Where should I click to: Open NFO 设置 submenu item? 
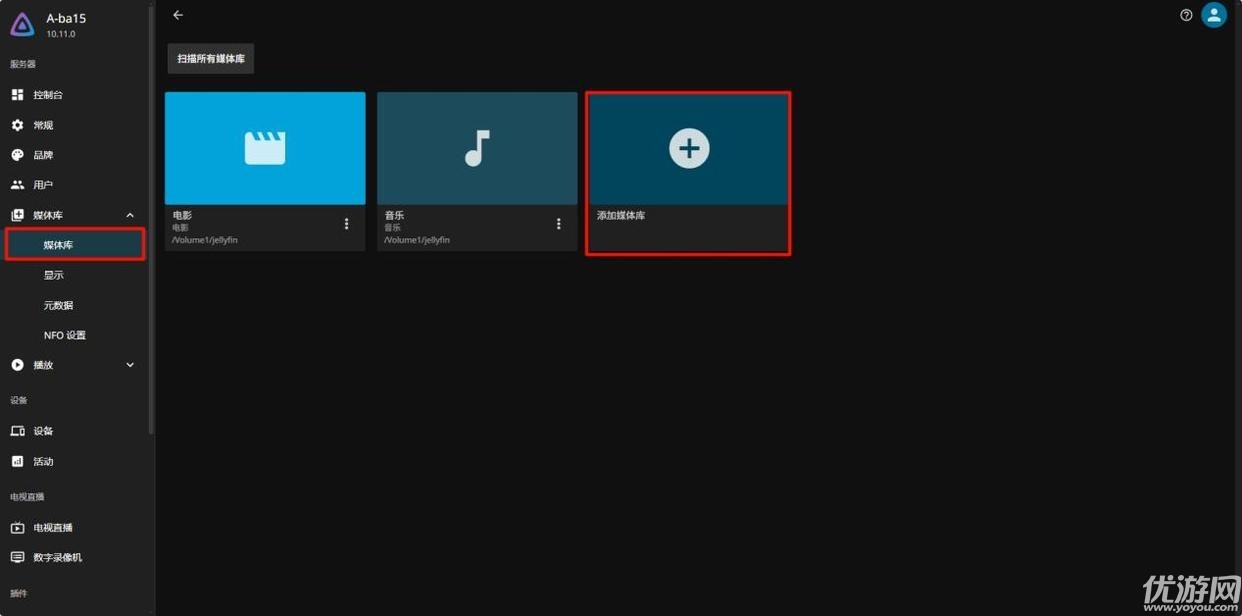[x=65, y=335]
